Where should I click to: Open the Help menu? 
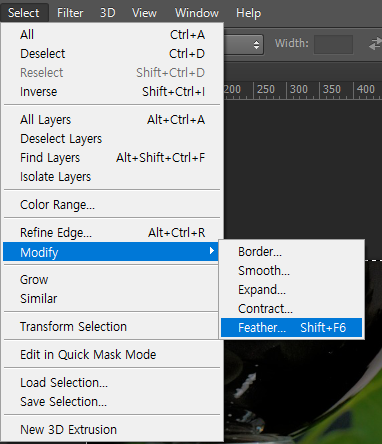(248, 13)
